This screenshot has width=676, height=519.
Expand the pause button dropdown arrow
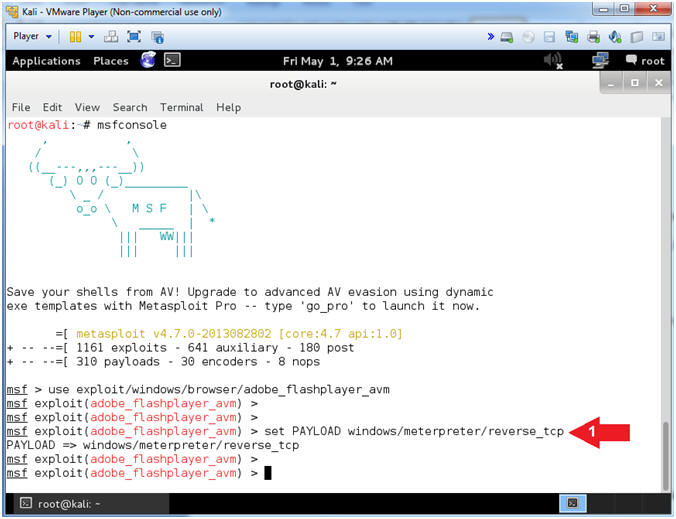click(91, 37)
